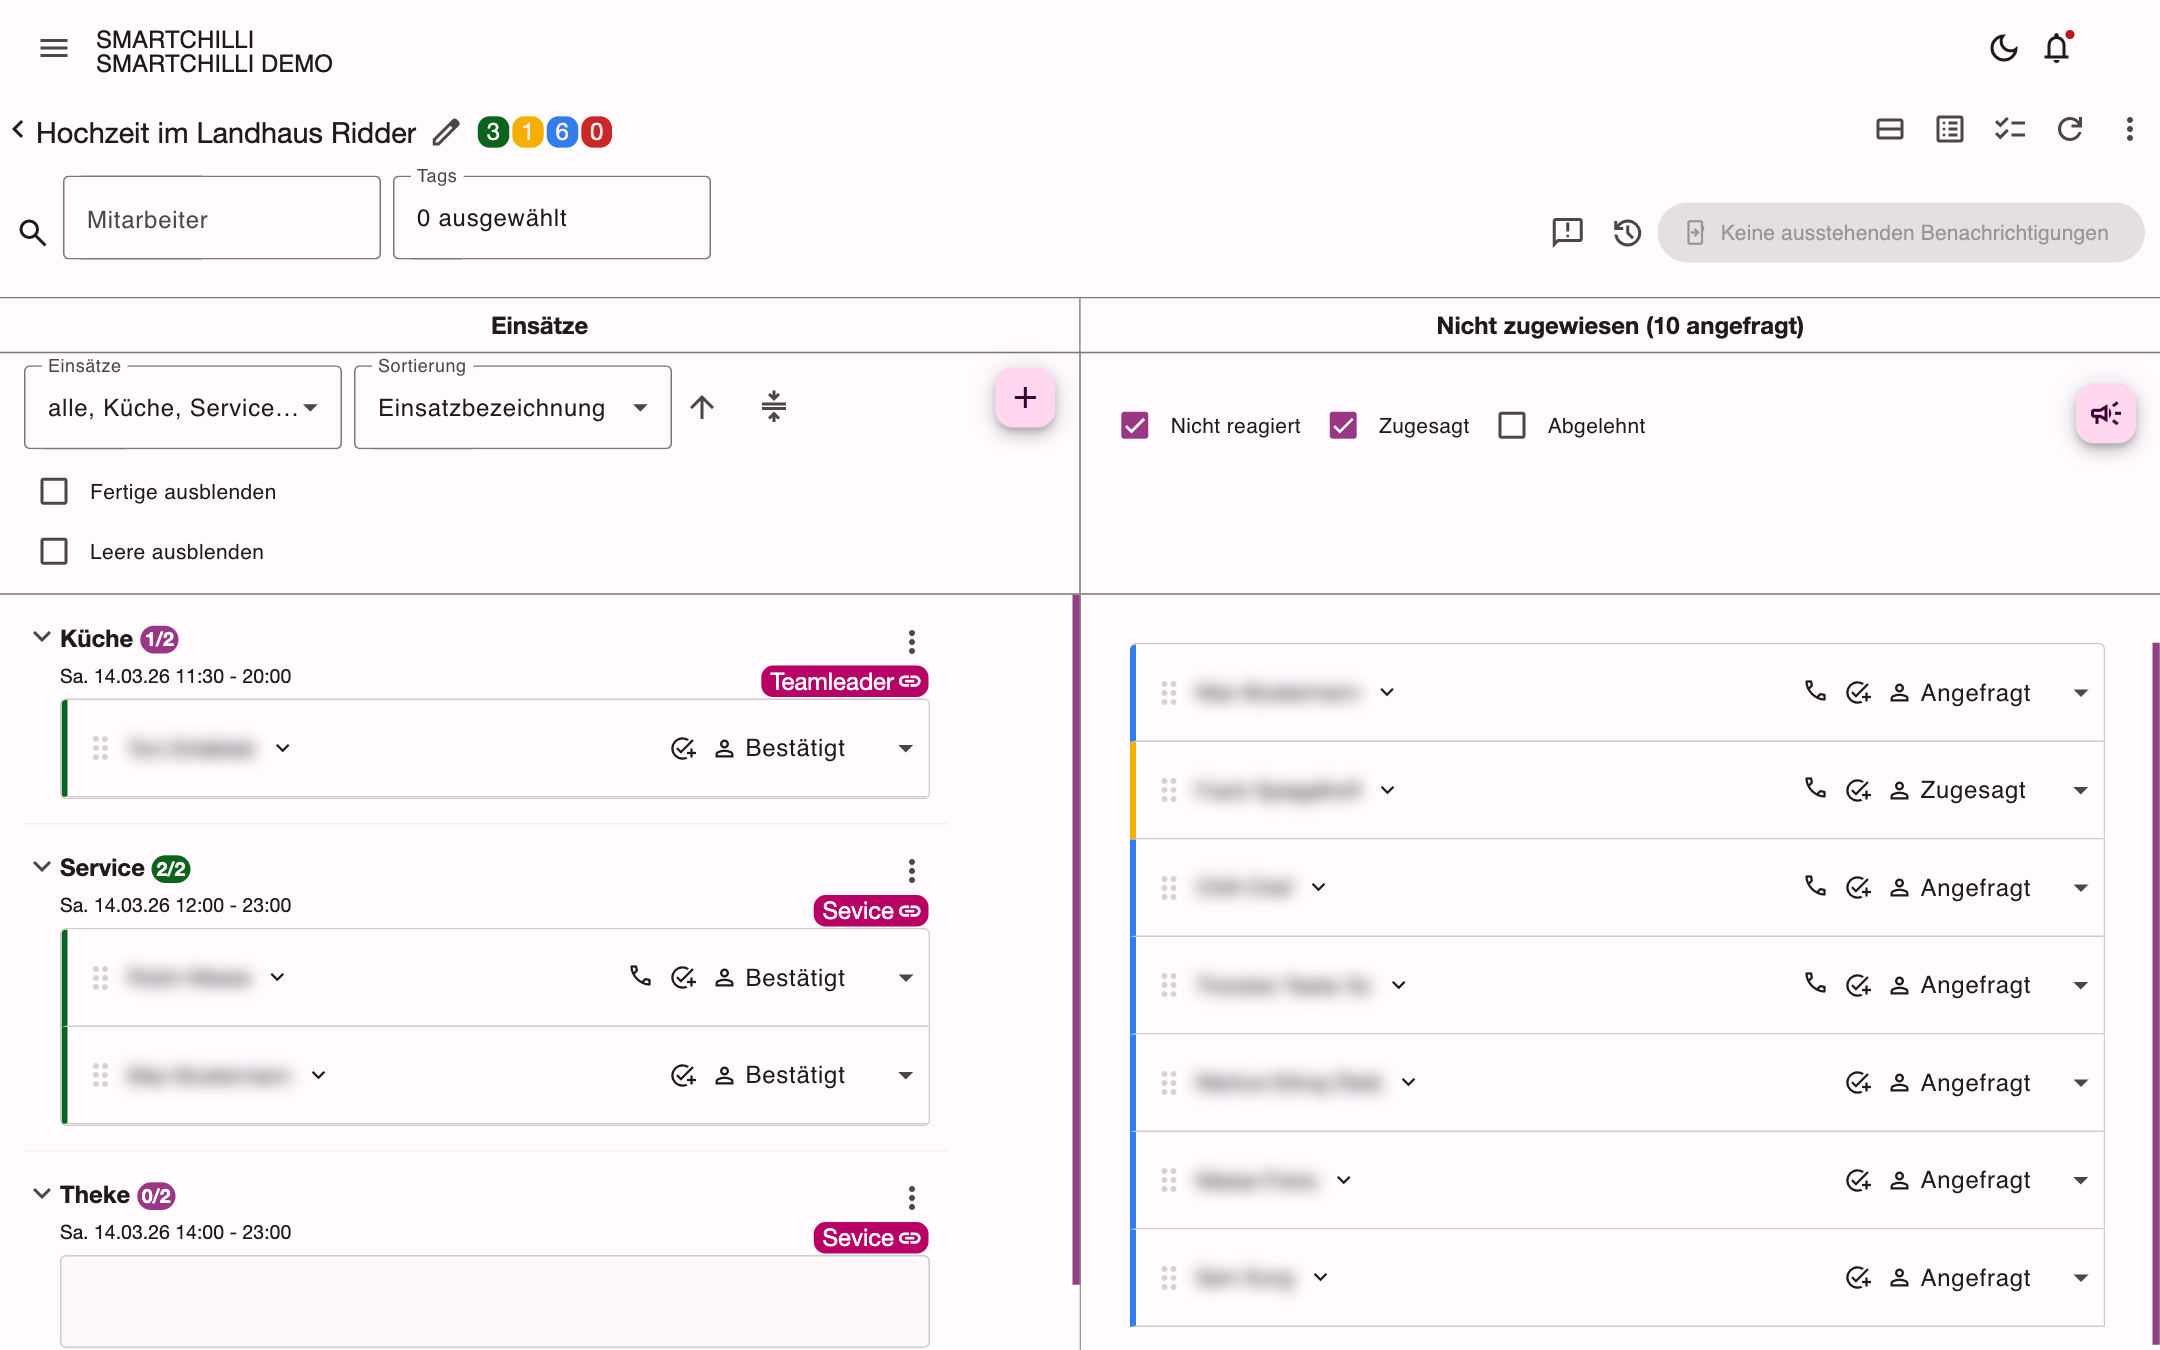
Task: Switch to card layout view icon
Action: tap(1890, 129)
